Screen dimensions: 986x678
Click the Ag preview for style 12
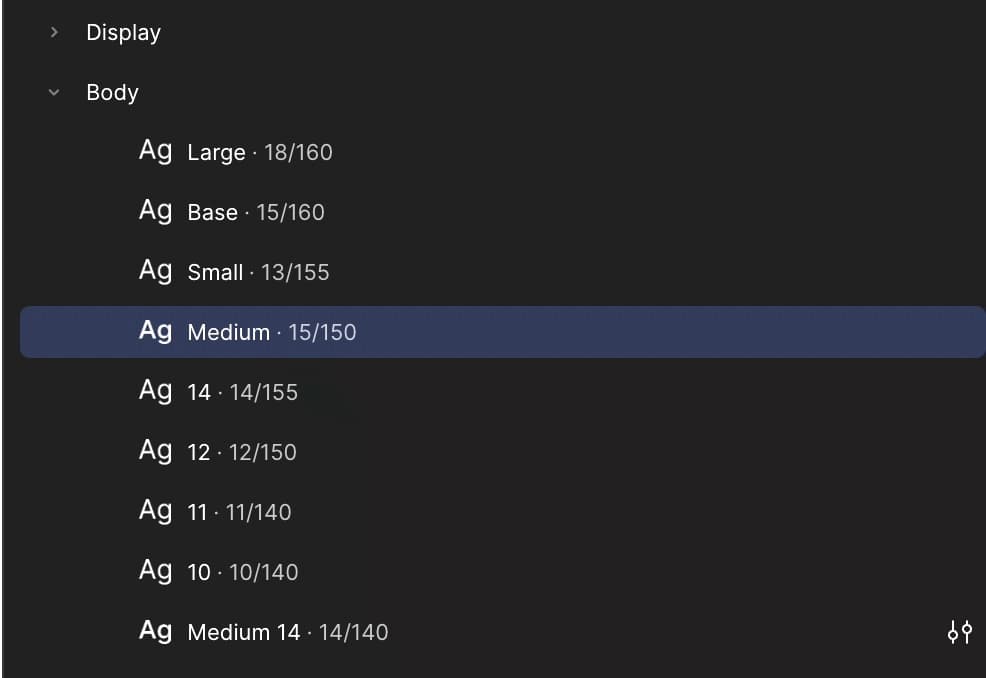point(155,451)
